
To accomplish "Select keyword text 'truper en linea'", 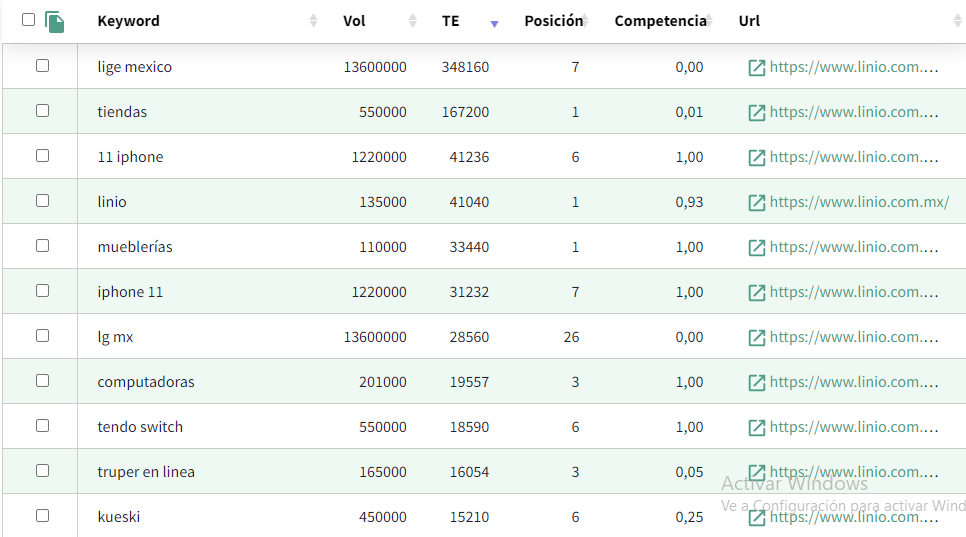I will tap(146, 472).
